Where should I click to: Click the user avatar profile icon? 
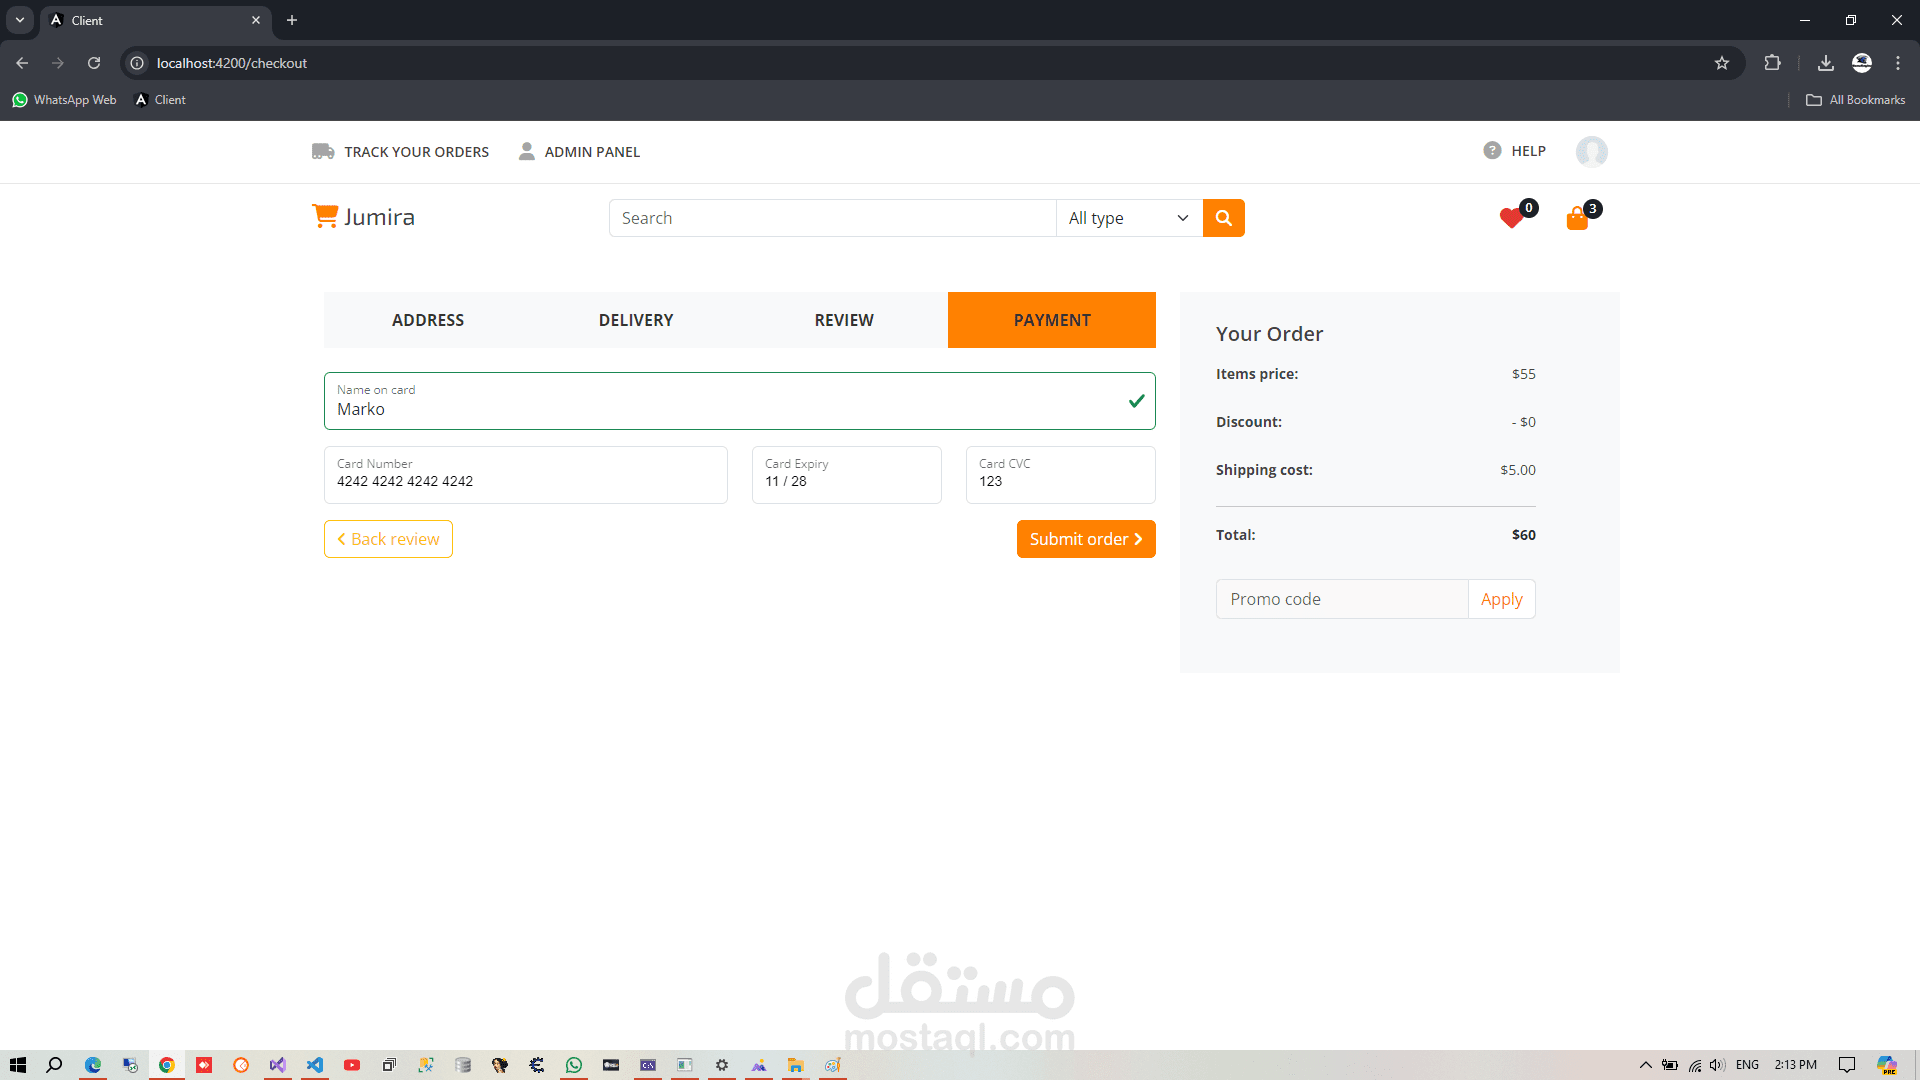click(1591, 152)
